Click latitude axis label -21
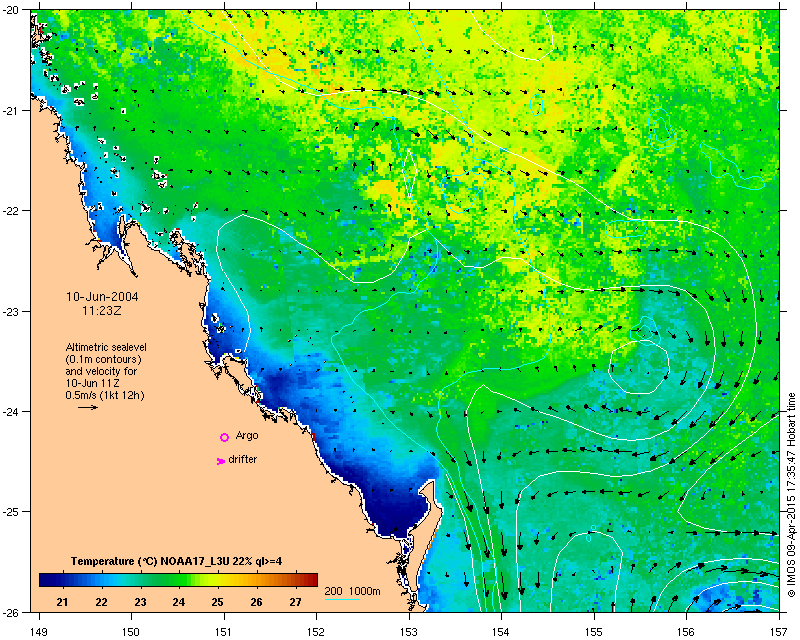Screen dimensions: 800x640 (x=12, y=111)
